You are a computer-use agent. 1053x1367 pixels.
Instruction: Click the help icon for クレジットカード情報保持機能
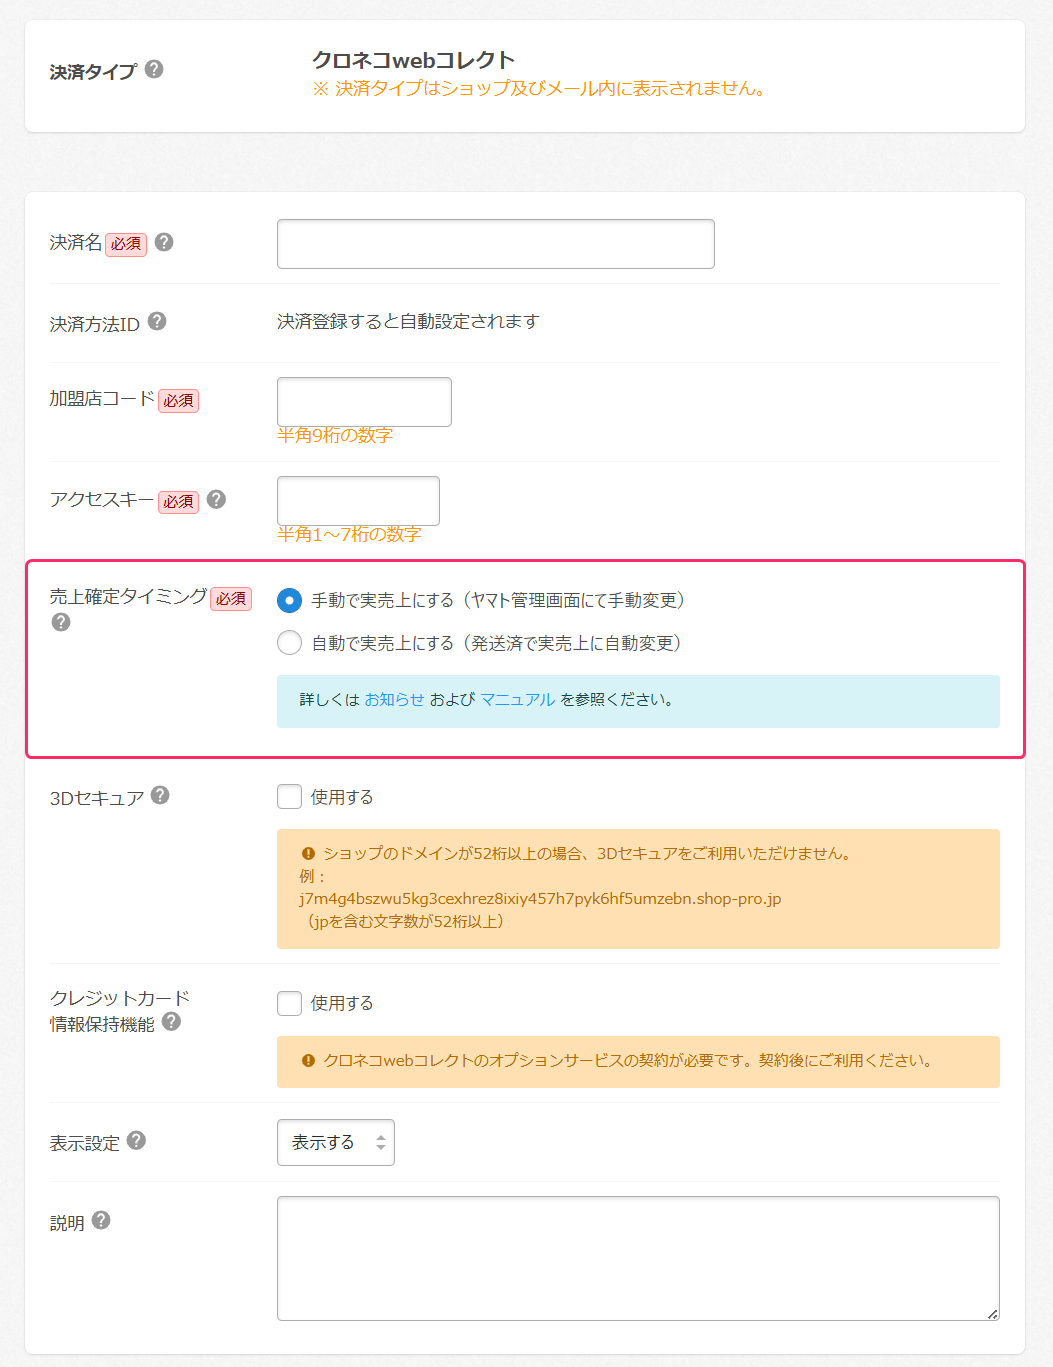tap(172, 1023)
